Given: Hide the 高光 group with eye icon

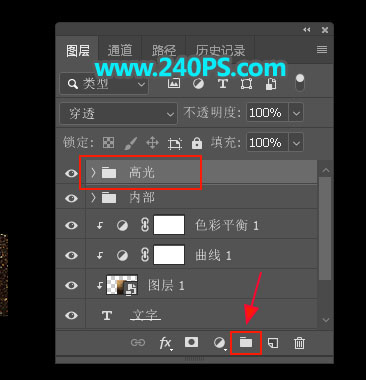Looking at the screenshot, I should [71, 173].
